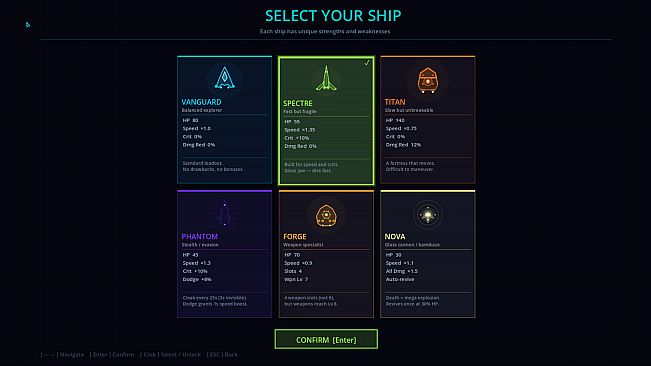Click the VANGUARD name label
This screenshot has width=651, height=366.
coord(201,102)
